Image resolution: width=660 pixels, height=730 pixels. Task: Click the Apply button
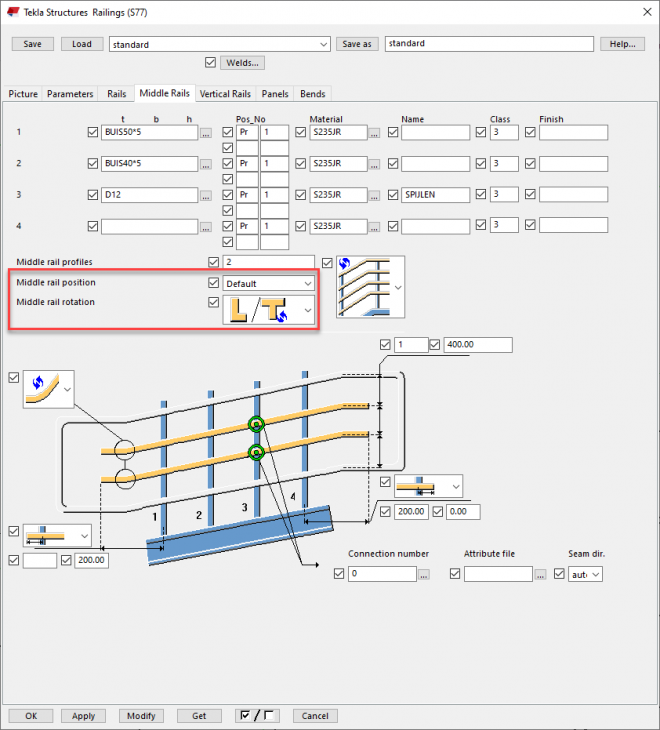[83, 716]
